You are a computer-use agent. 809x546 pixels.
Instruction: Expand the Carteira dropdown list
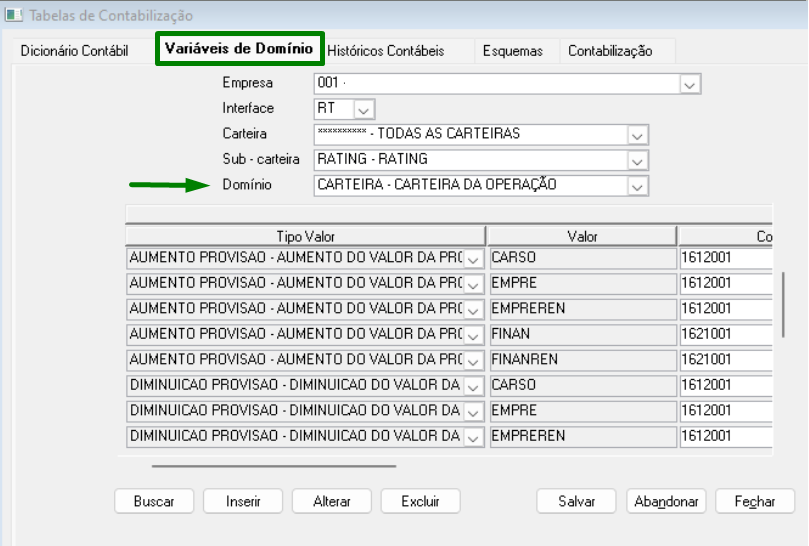(x=637, y=134)
